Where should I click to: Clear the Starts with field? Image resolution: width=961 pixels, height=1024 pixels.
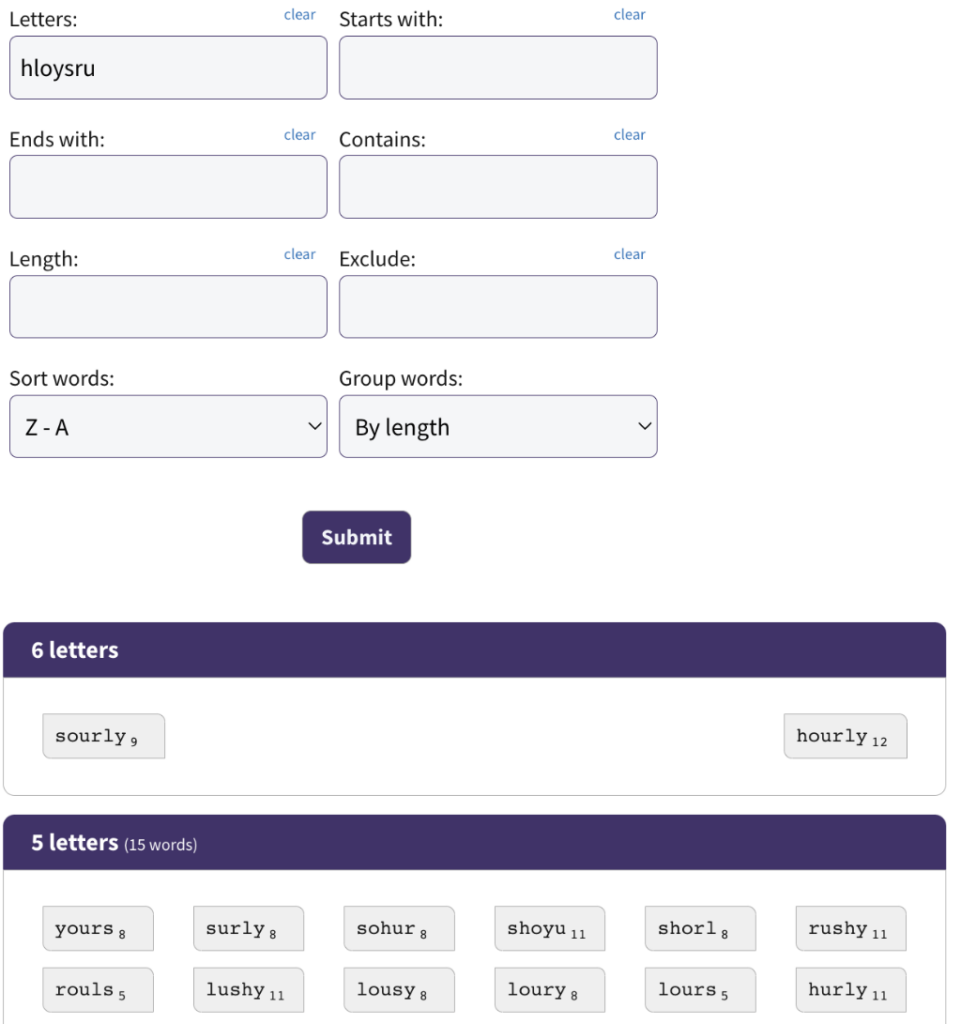tap(629, 15)
